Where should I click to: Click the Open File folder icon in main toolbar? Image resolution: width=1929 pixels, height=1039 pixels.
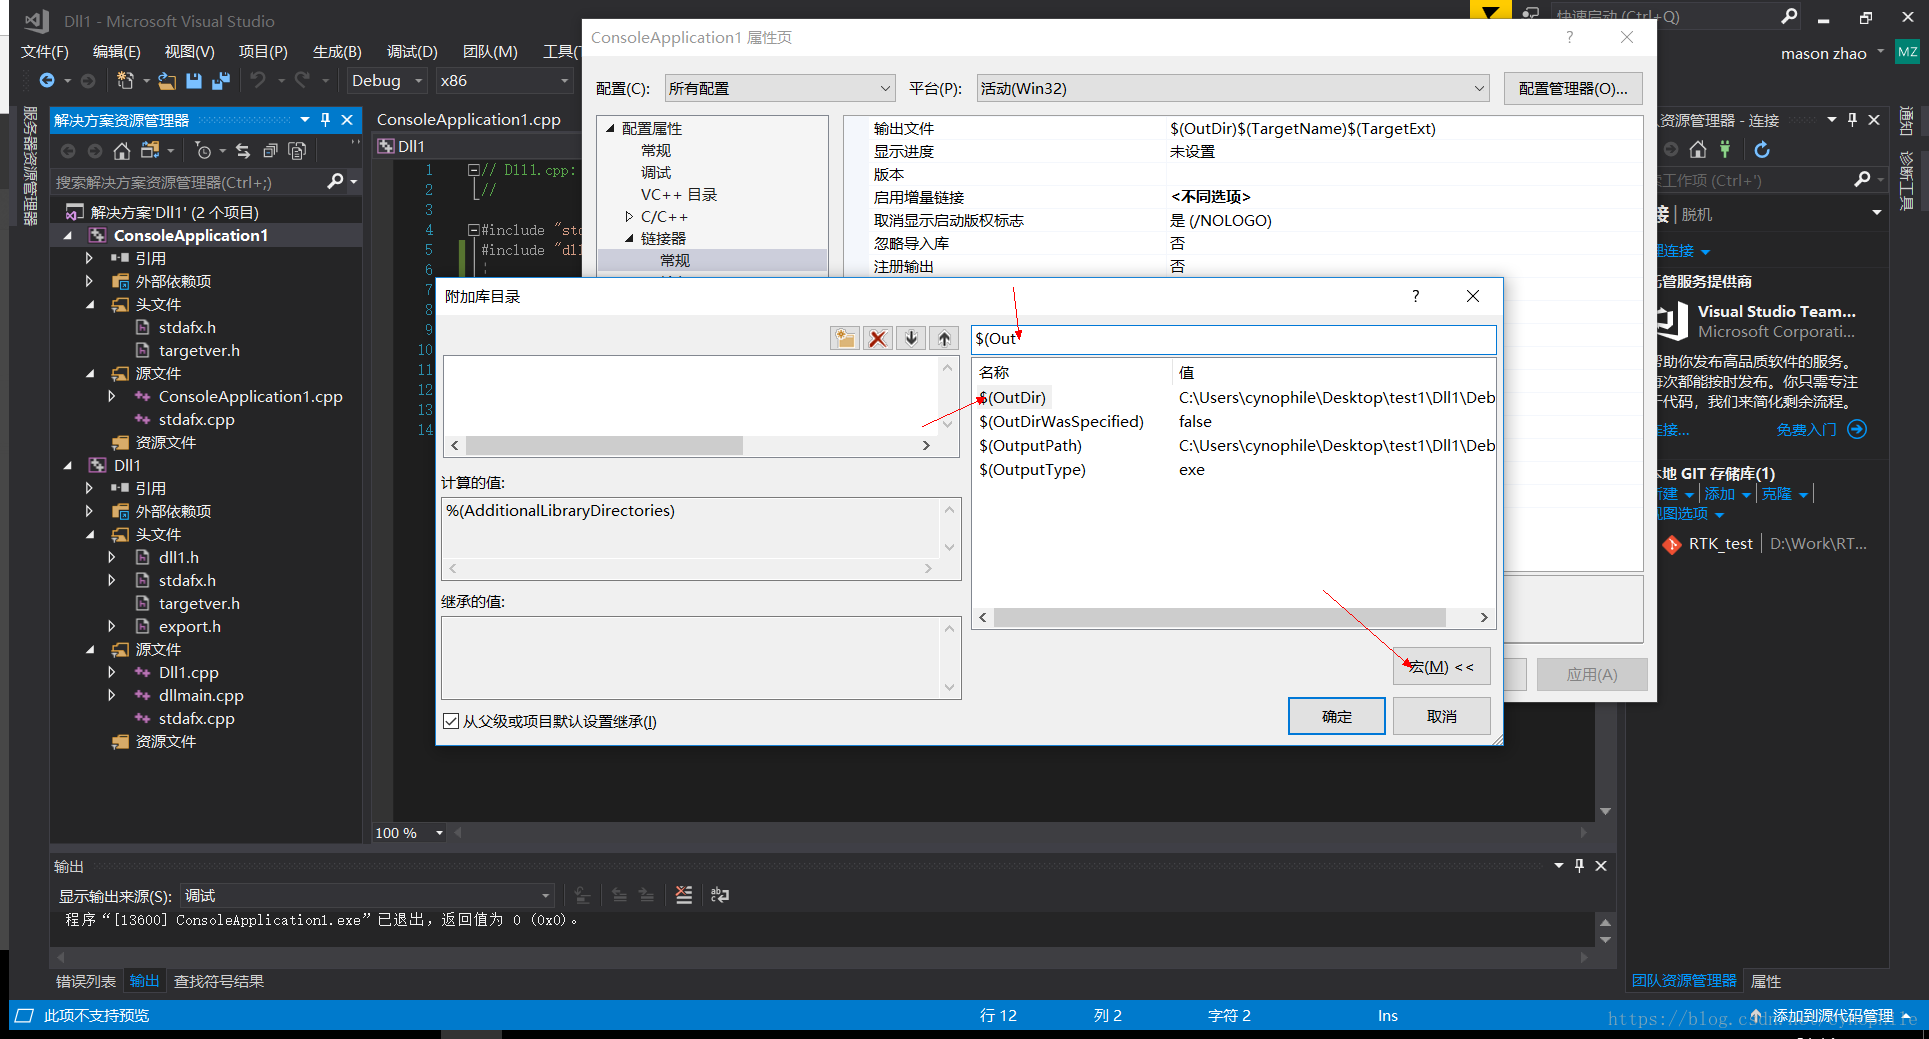click(x=167, y=80)
